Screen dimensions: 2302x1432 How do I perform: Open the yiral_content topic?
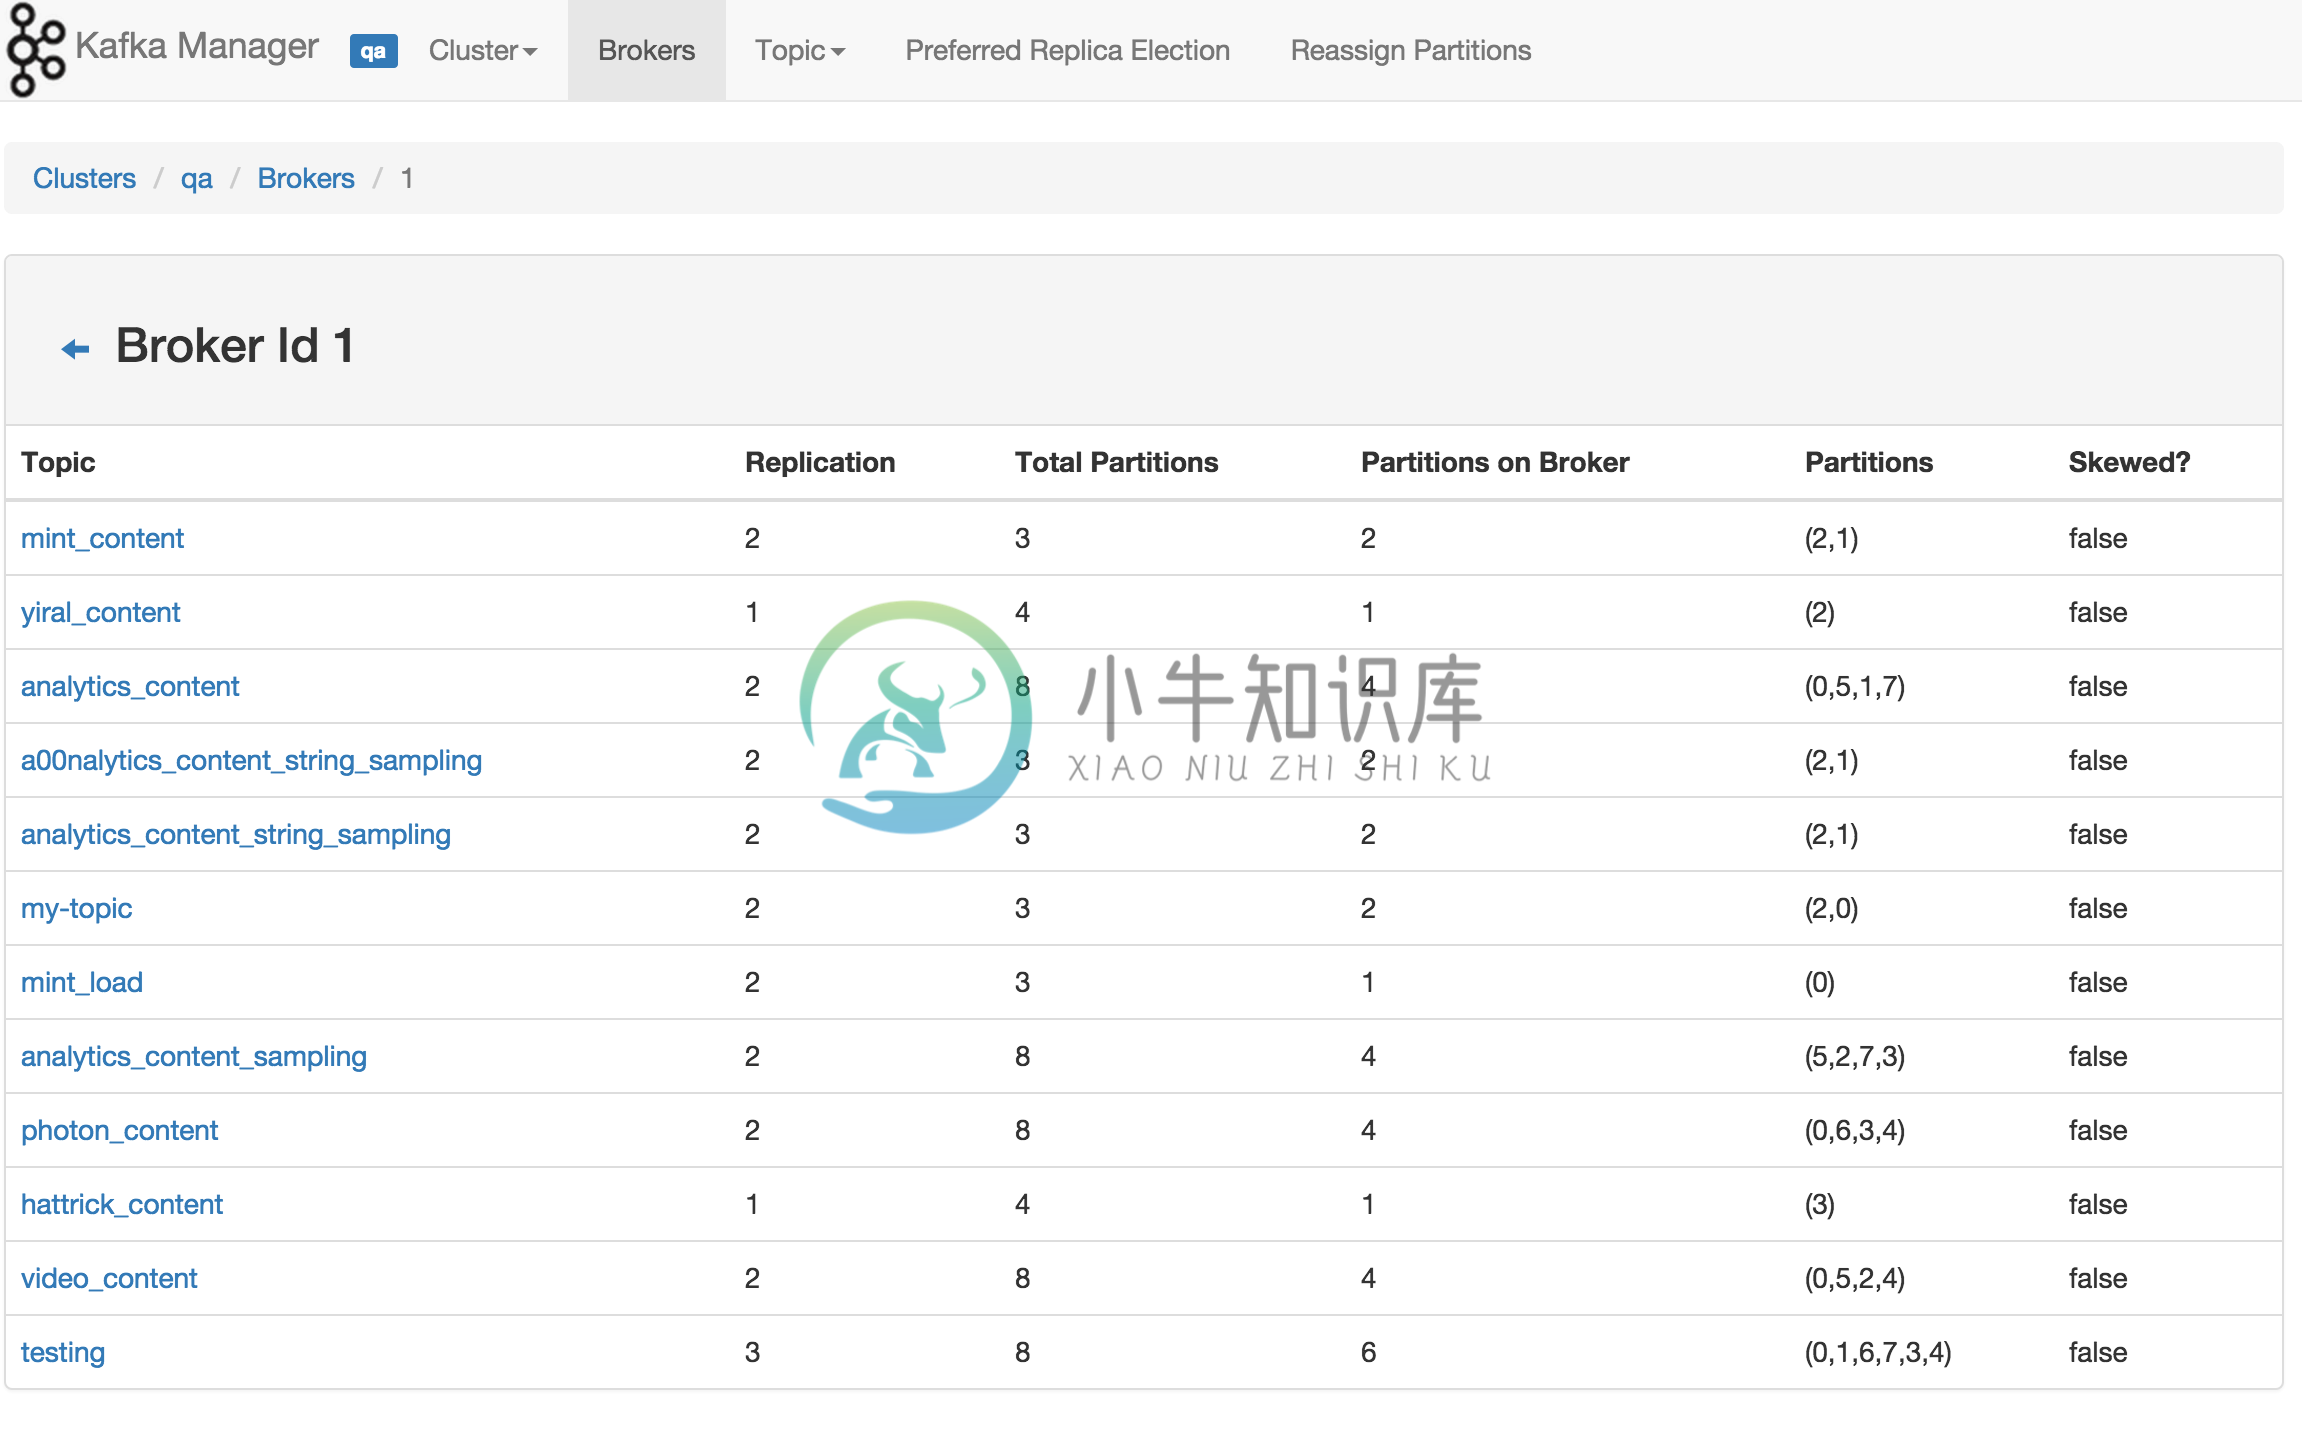pos(100,612)
